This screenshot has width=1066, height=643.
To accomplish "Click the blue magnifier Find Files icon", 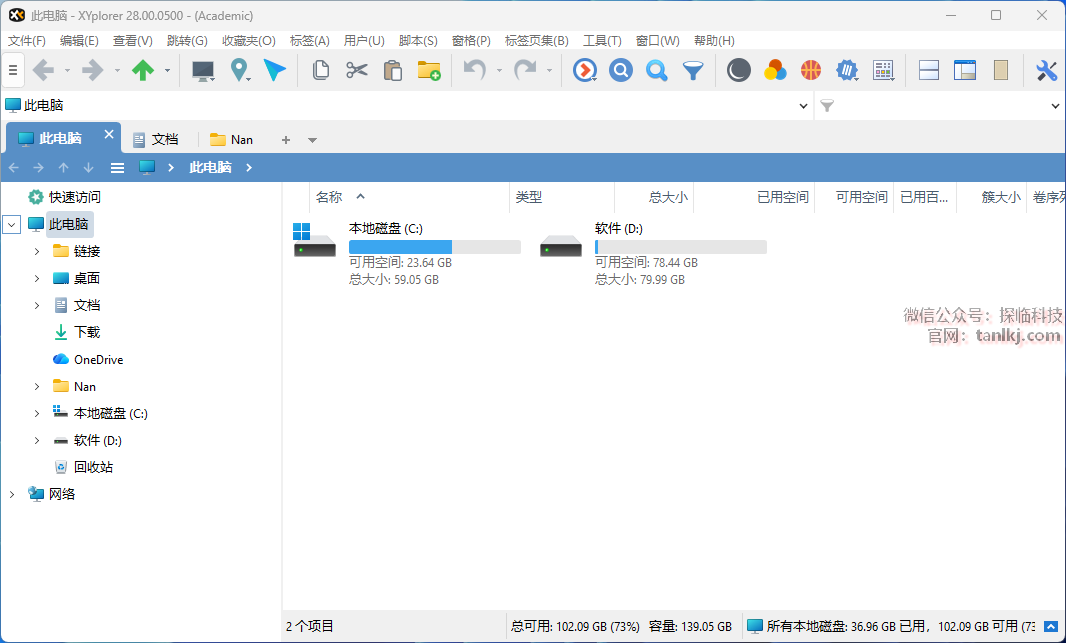I will [656, 70].
